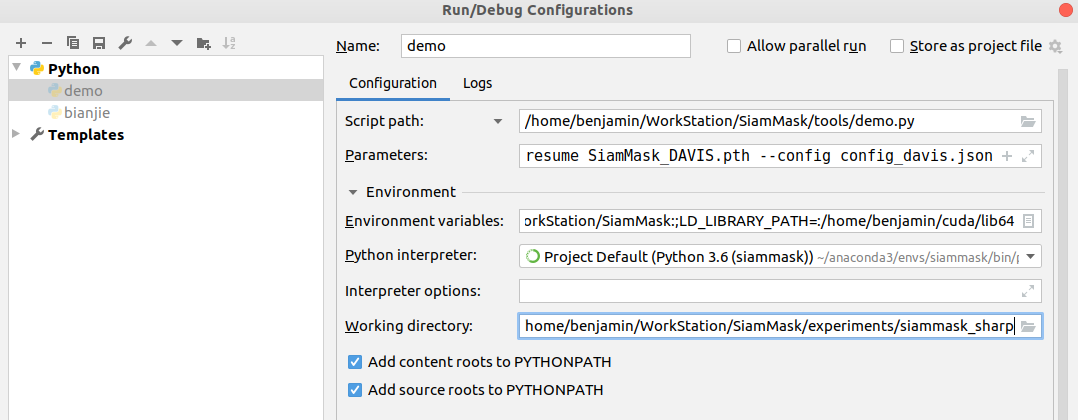Switch to the Logs tab
Image resolution: width=1078 pixels, height=420 pixels.
pos(477,83)
